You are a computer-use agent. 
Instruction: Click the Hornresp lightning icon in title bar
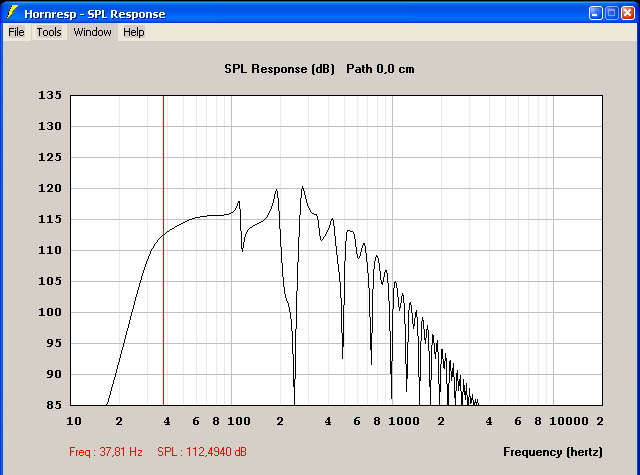pos(12,13)
